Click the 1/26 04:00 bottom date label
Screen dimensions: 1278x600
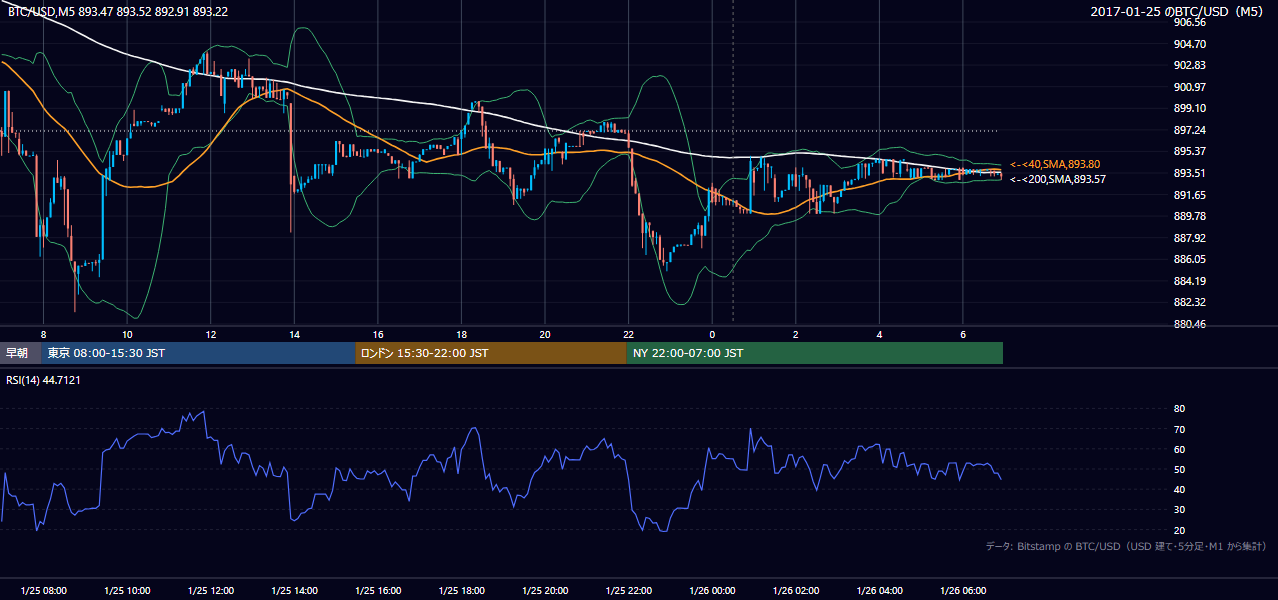click(x=879, y=591)
